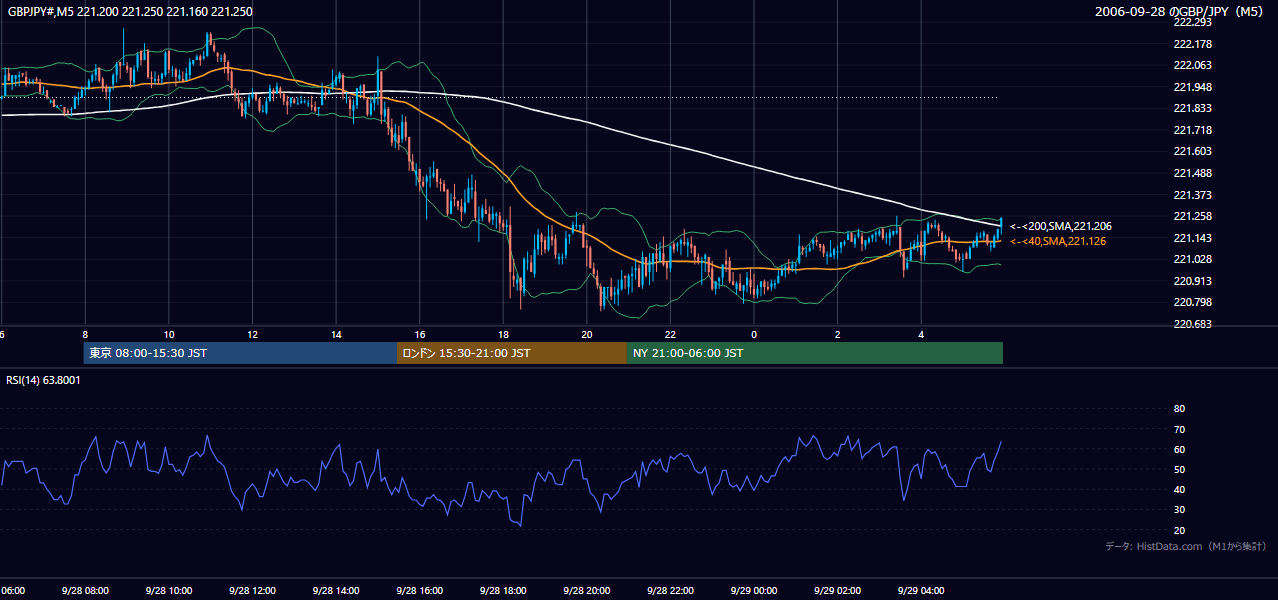Select the NY 21:00-06:00 JST session bar
The image size is (1278, 600).
(814, 353)
